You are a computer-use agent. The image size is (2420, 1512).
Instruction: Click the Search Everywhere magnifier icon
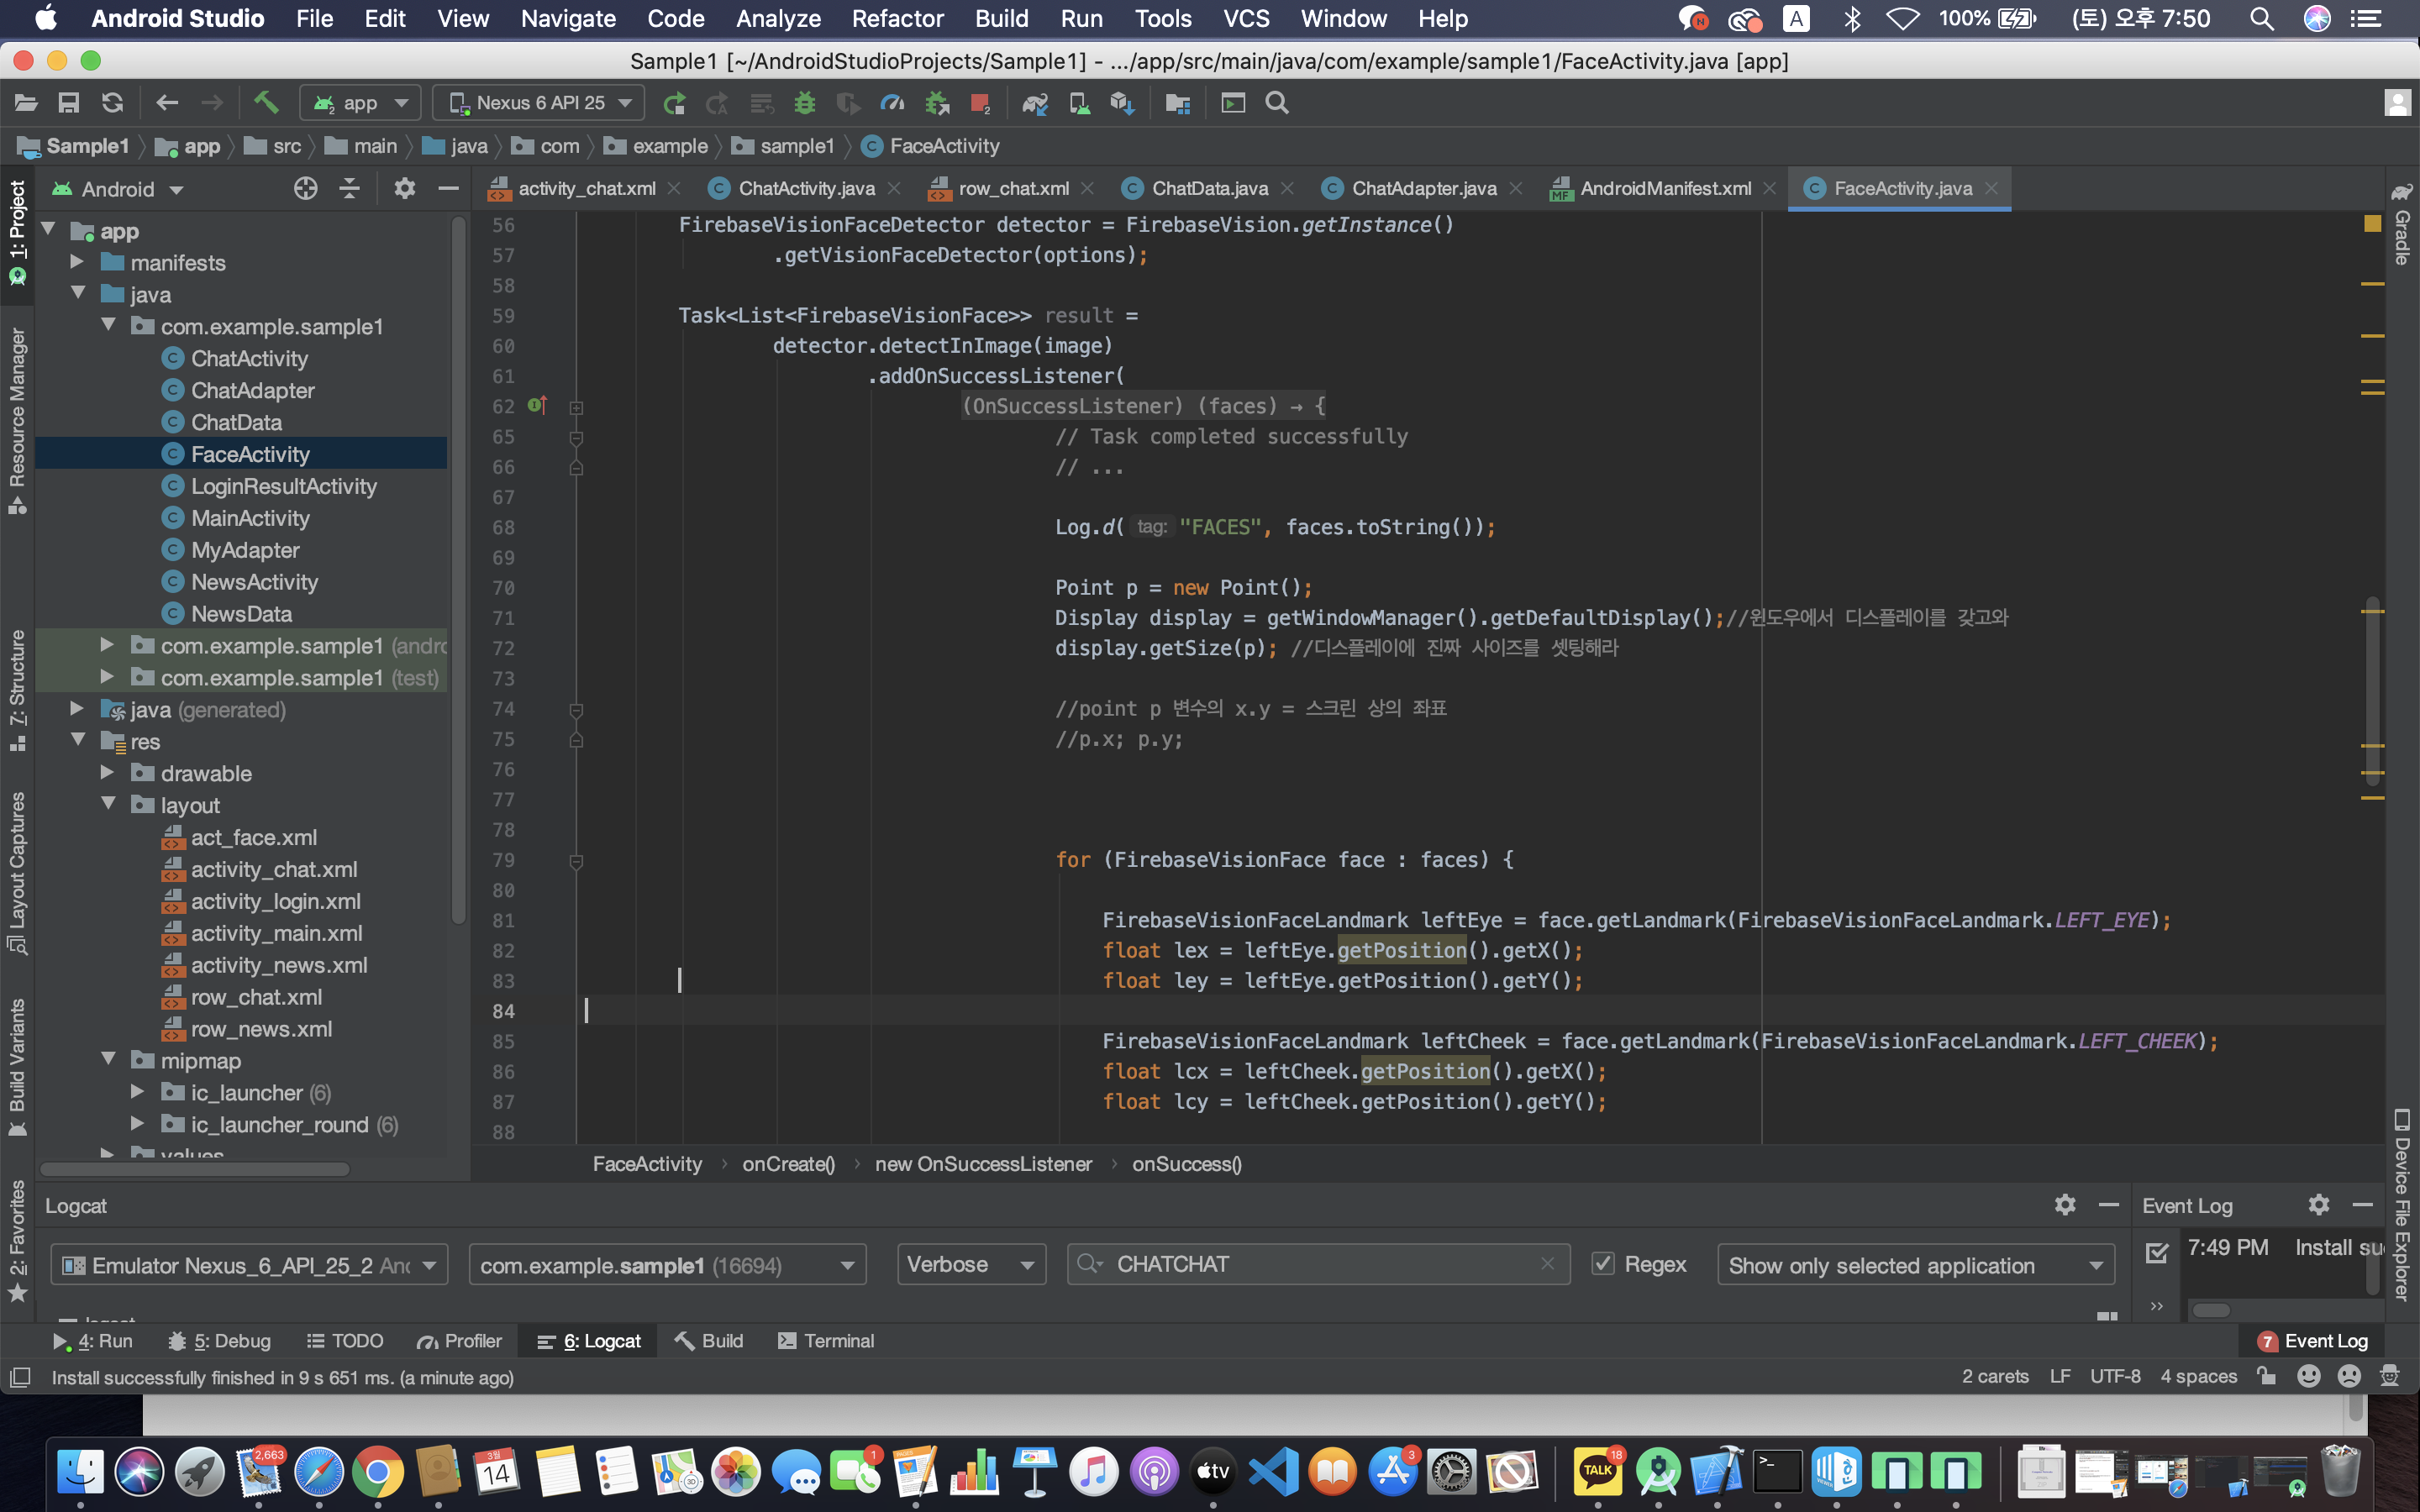(x=1277, y=103)
